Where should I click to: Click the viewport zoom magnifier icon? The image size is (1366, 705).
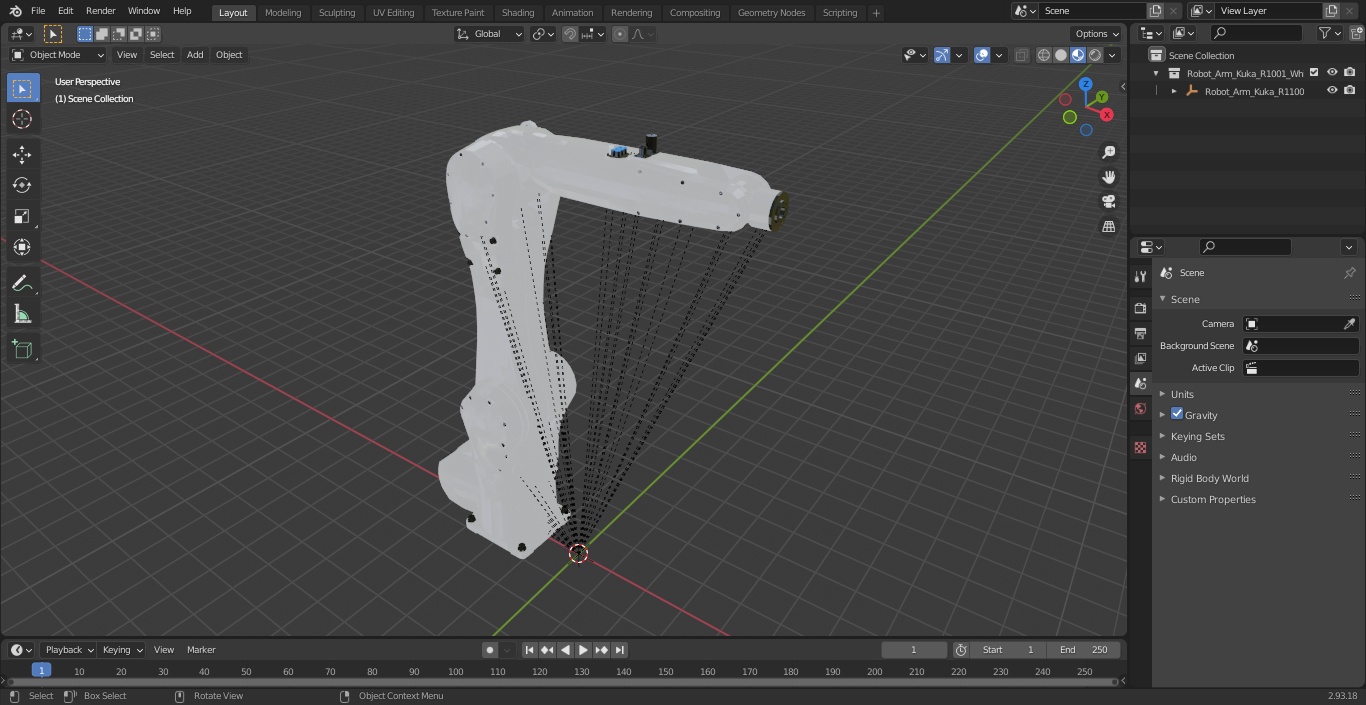[x=1108, y=152]
